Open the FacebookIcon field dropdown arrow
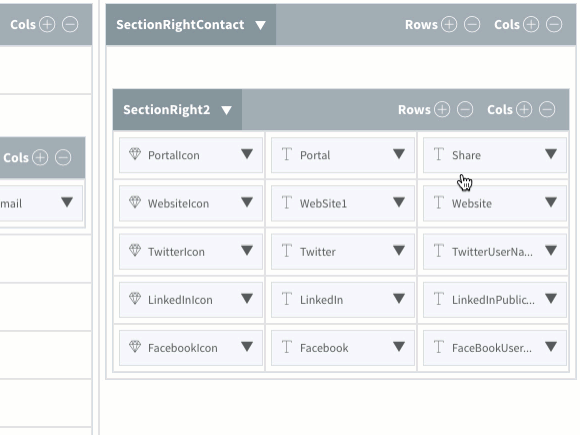The height and width of the screenshot is (435, 580). [x=247, y=347]
